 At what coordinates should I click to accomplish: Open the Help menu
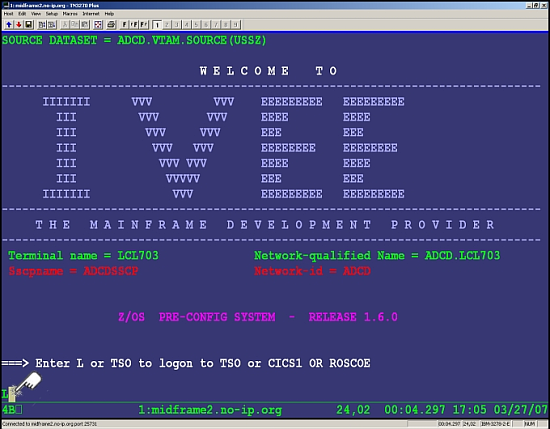[109, 14]
